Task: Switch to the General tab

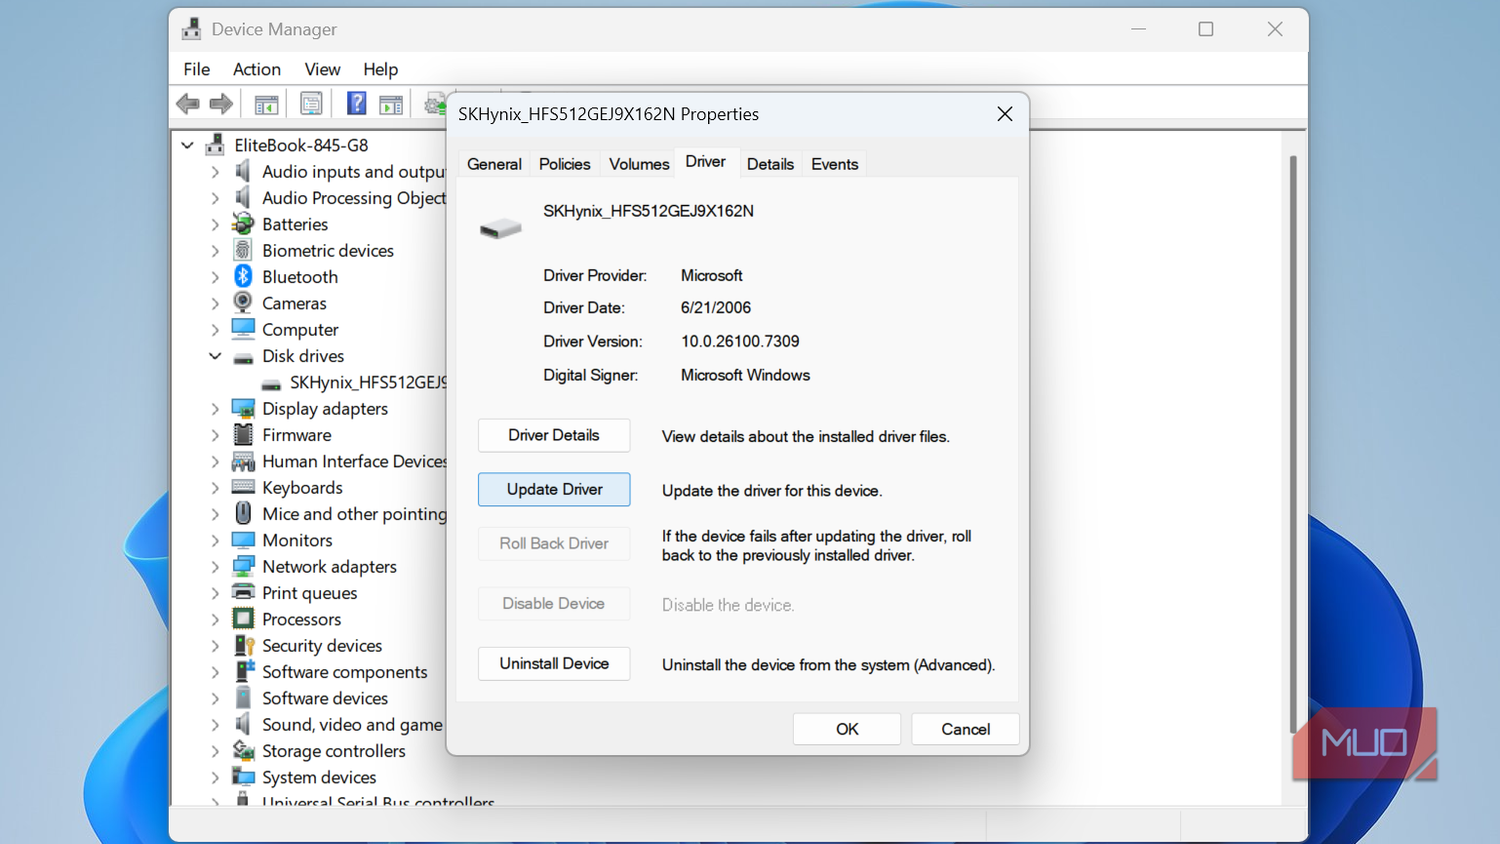Action: 494,164
